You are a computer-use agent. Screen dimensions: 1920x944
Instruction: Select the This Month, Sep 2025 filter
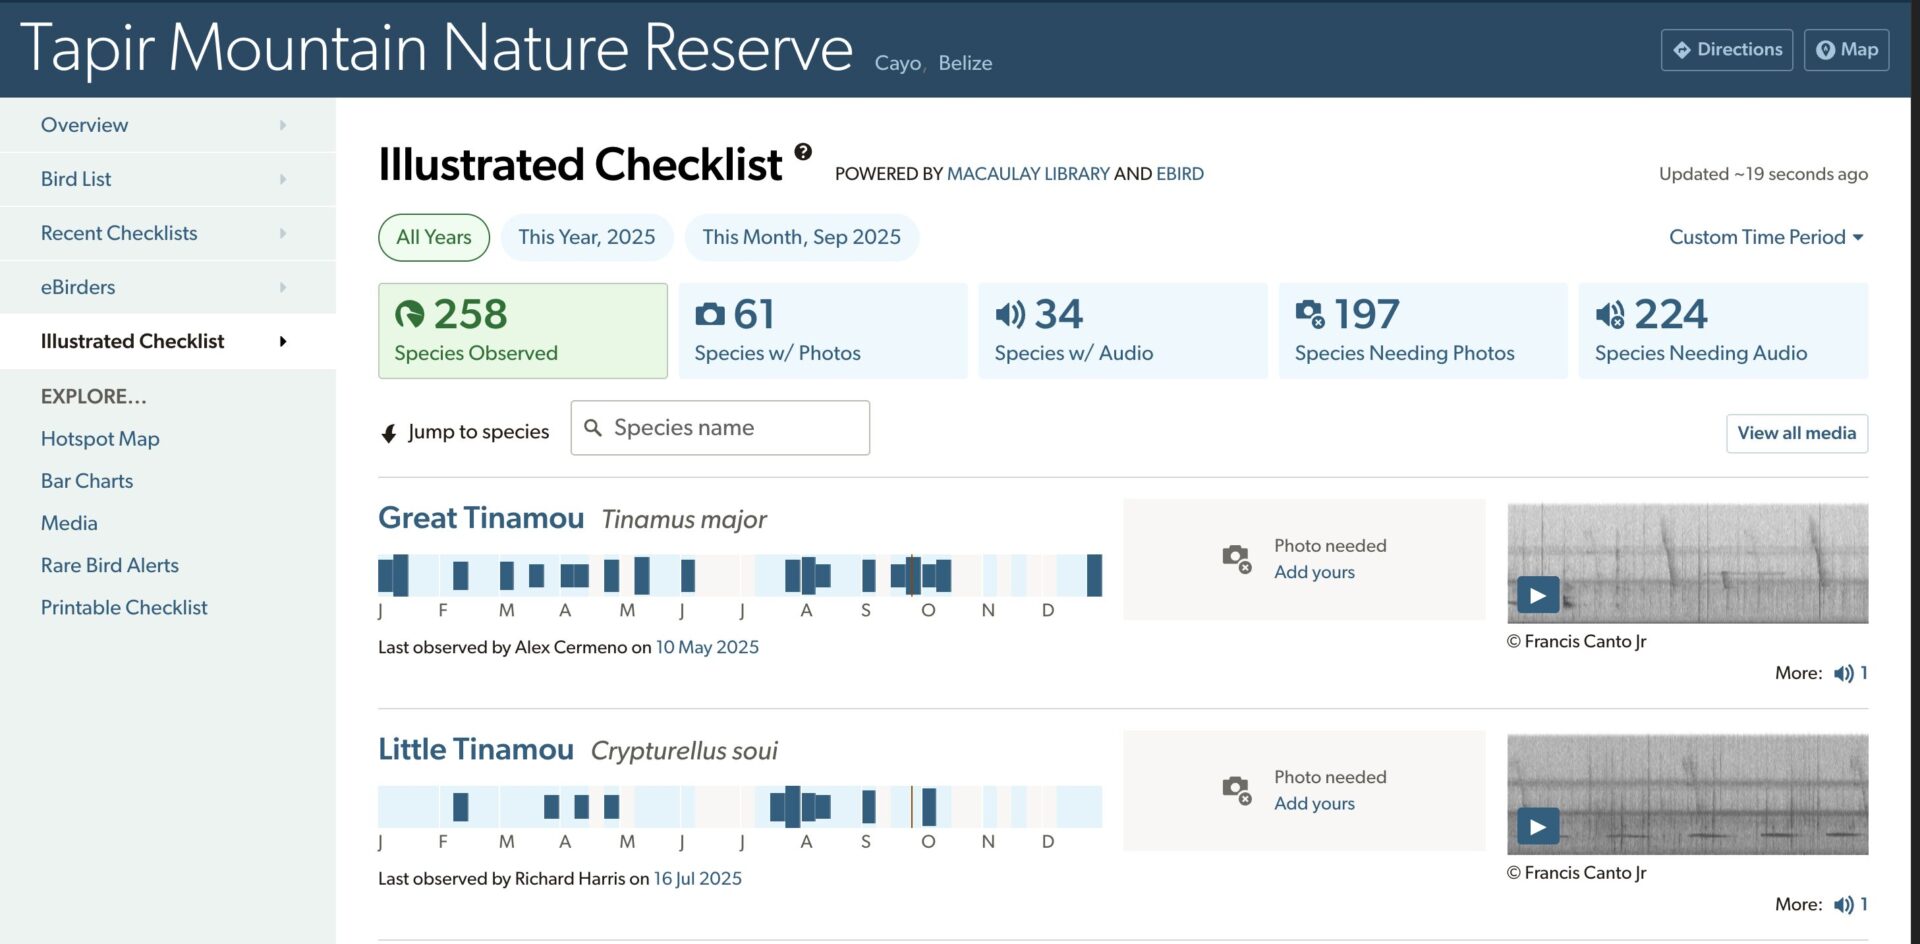click(x=801, y=237)
